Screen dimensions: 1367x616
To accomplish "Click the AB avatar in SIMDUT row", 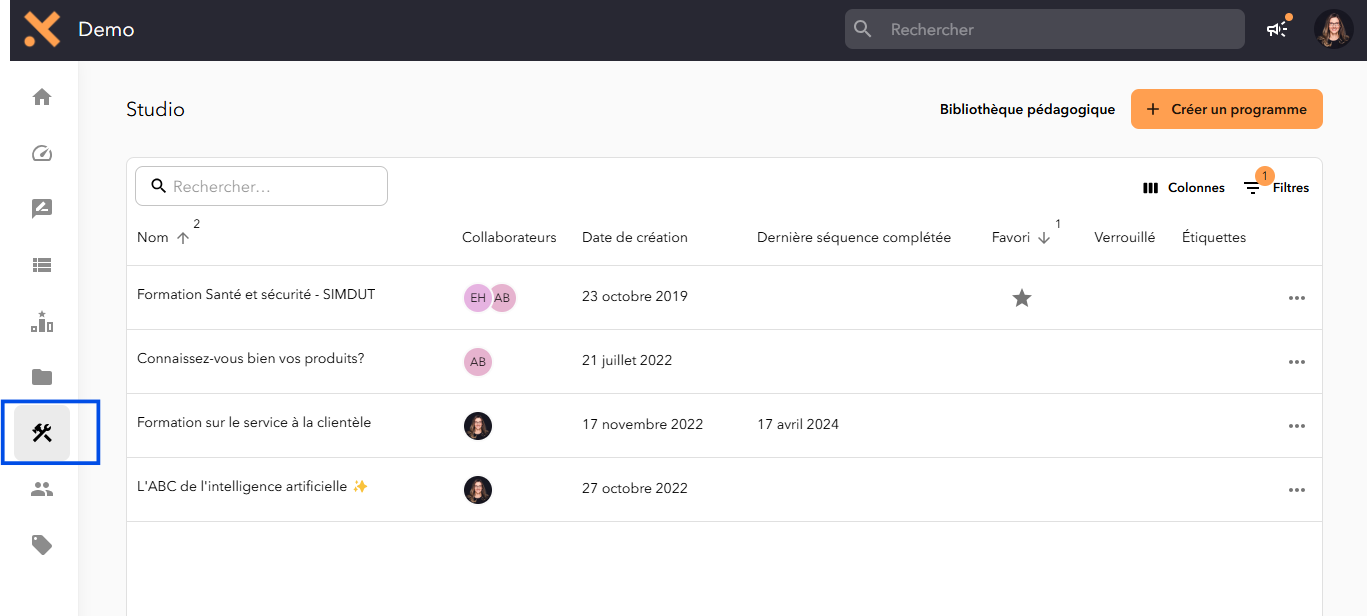I will 502,298.
